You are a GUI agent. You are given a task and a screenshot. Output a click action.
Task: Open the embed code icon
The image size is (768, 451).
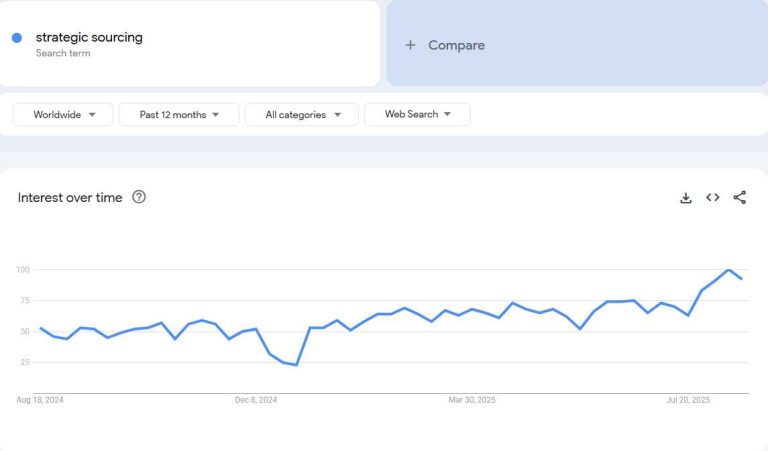coord(713,198)
